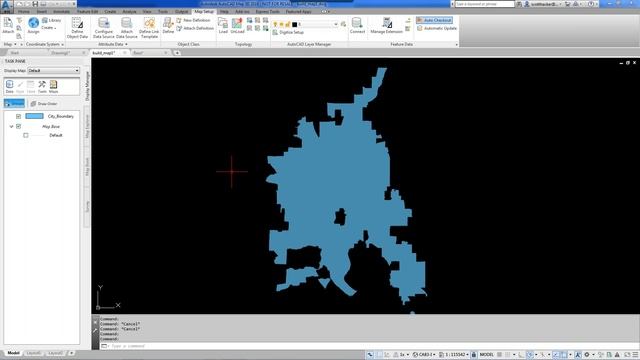
Task: Click Define Link Template
Action: coord(149,28)
